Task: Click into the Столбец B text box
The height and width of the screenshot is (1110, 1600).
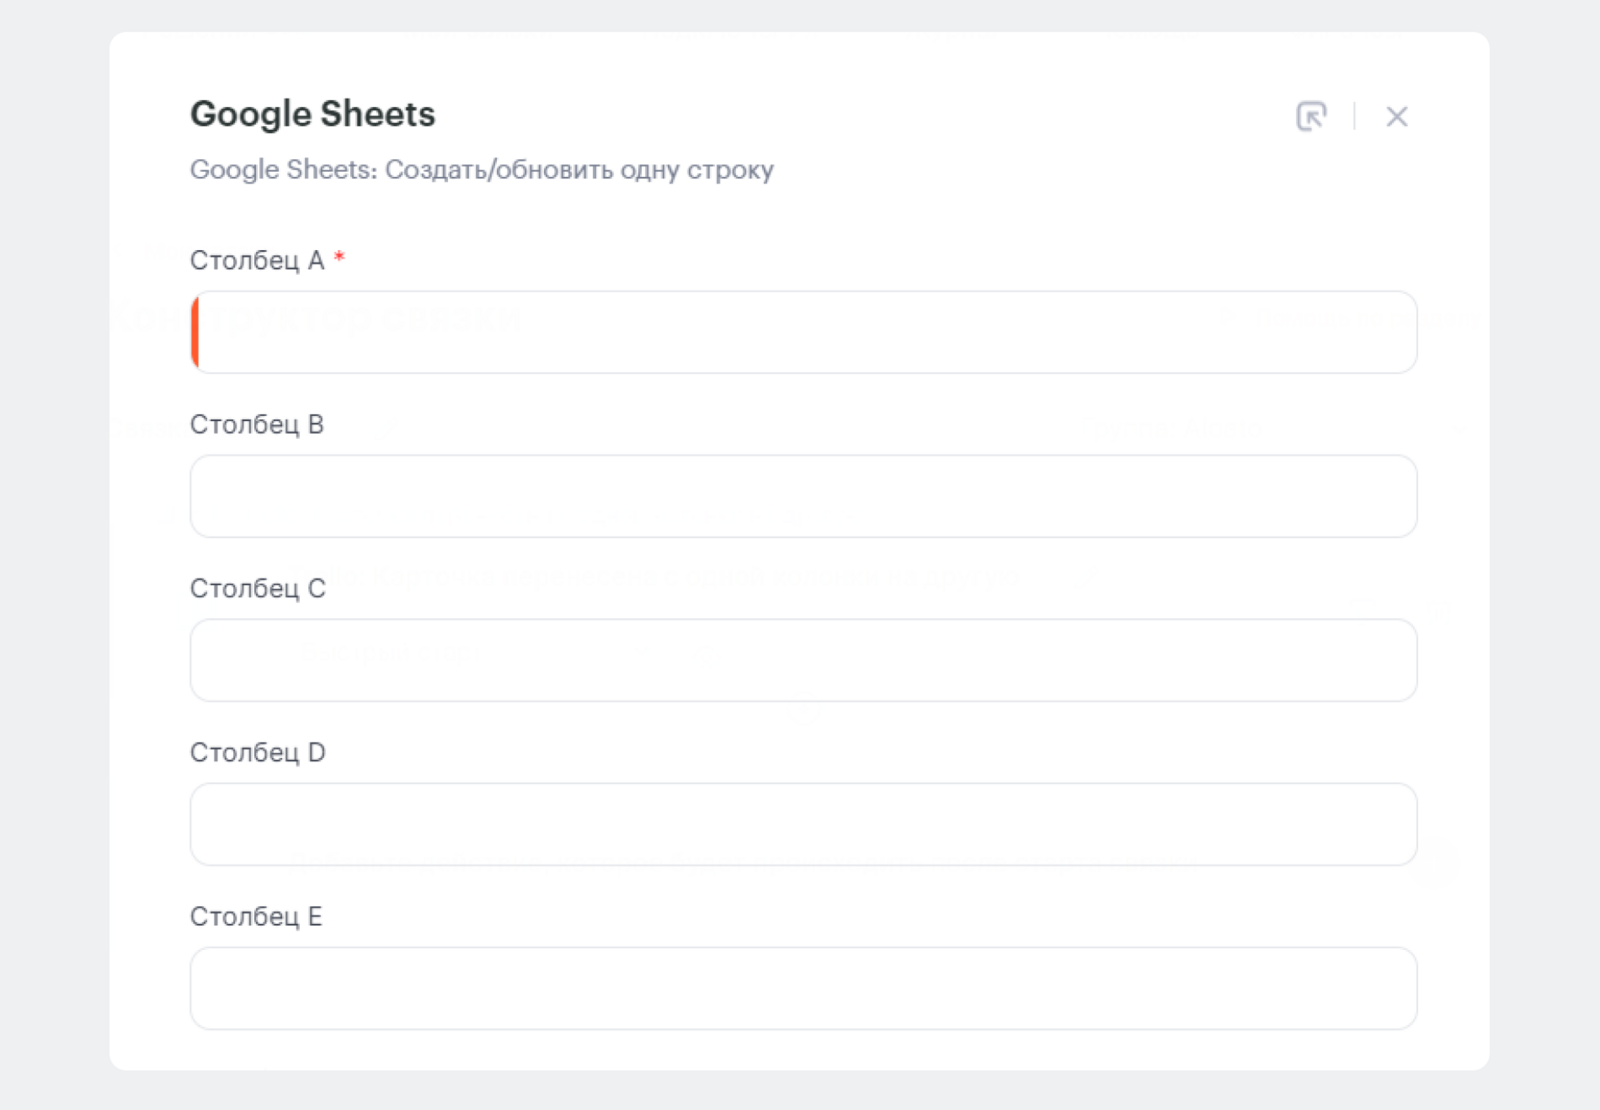Action: [x=803, y=497]
